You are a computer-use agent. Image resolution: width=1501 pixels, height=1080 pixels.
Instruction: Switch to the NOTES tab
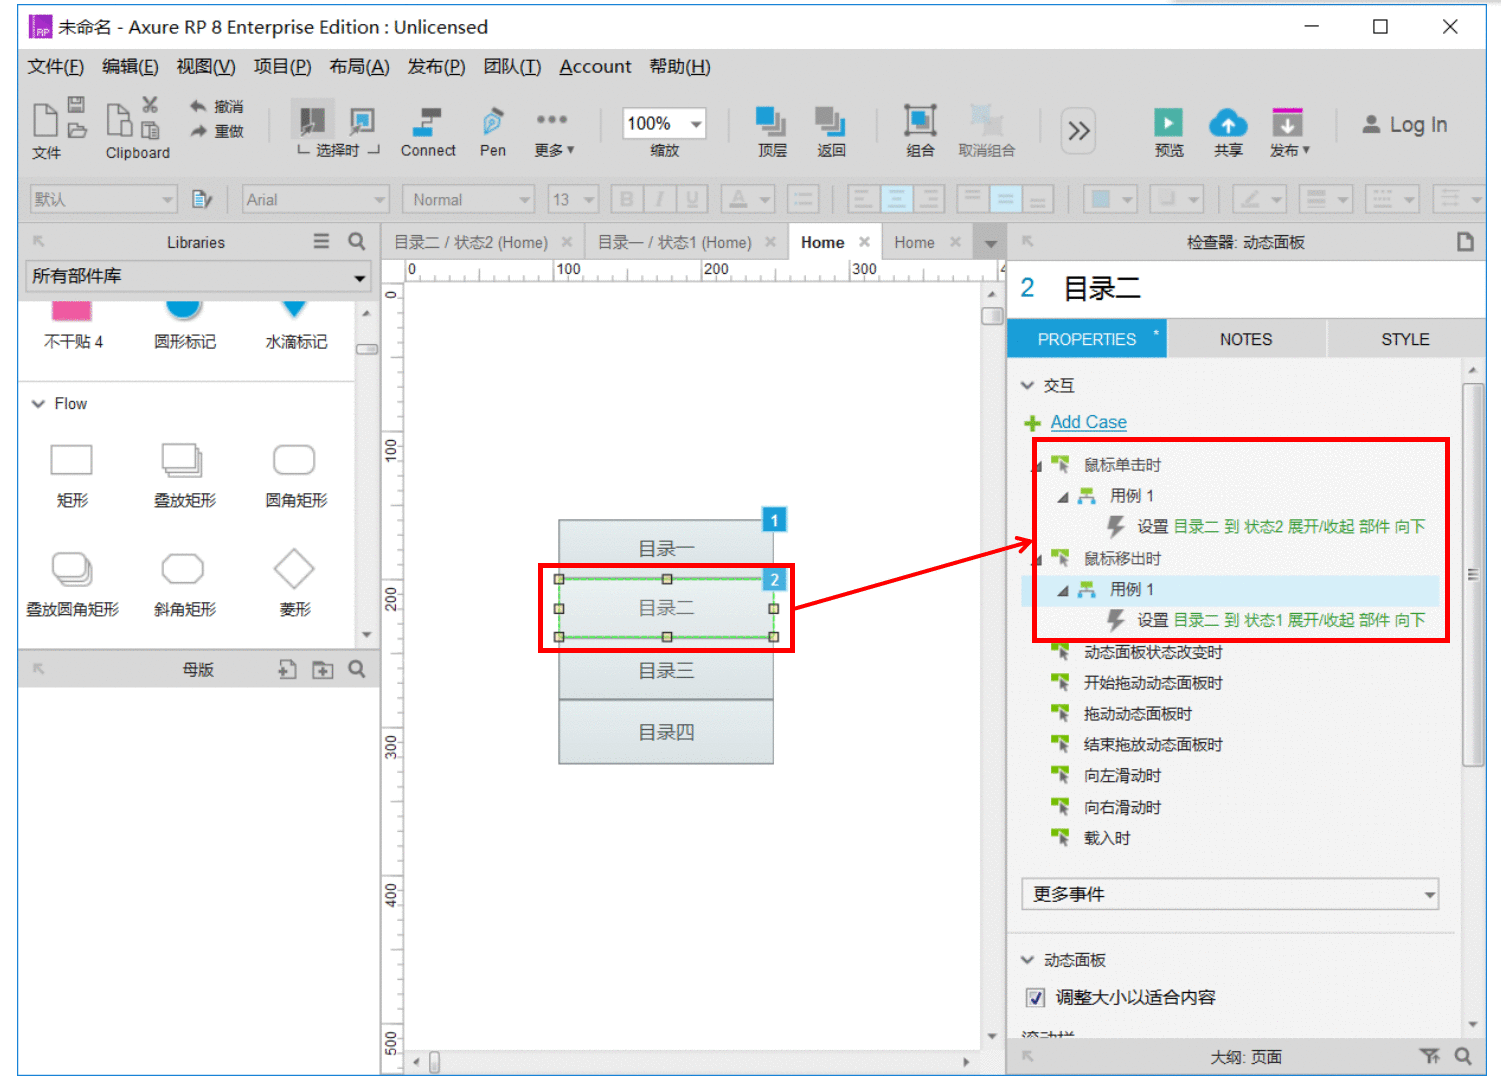coord(1246,339)
